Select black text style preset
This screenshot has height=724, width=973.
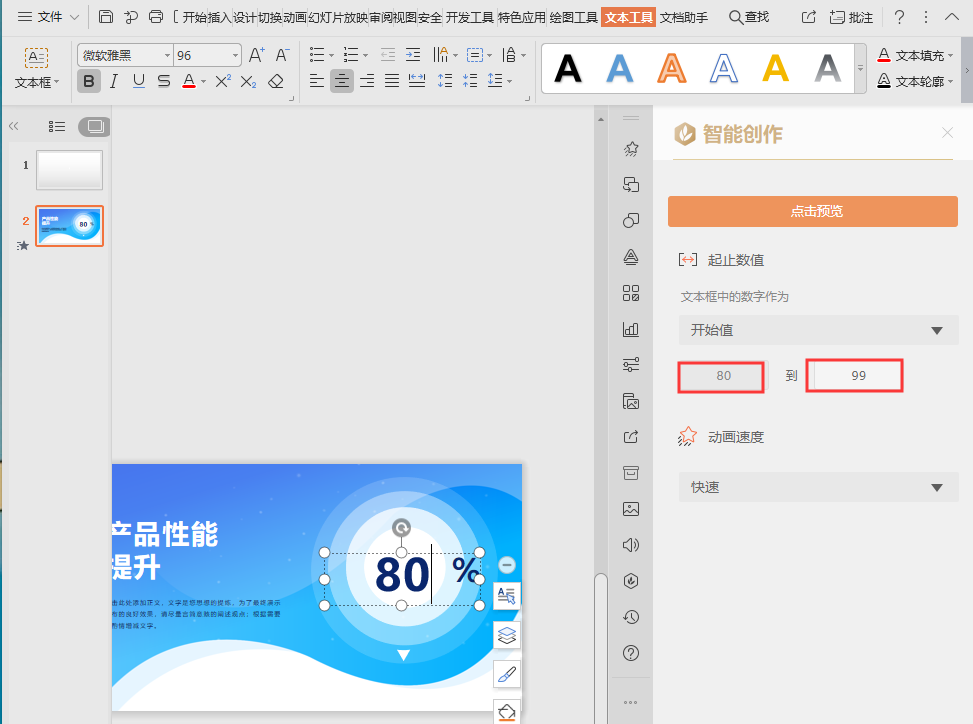tap(568, 68)
